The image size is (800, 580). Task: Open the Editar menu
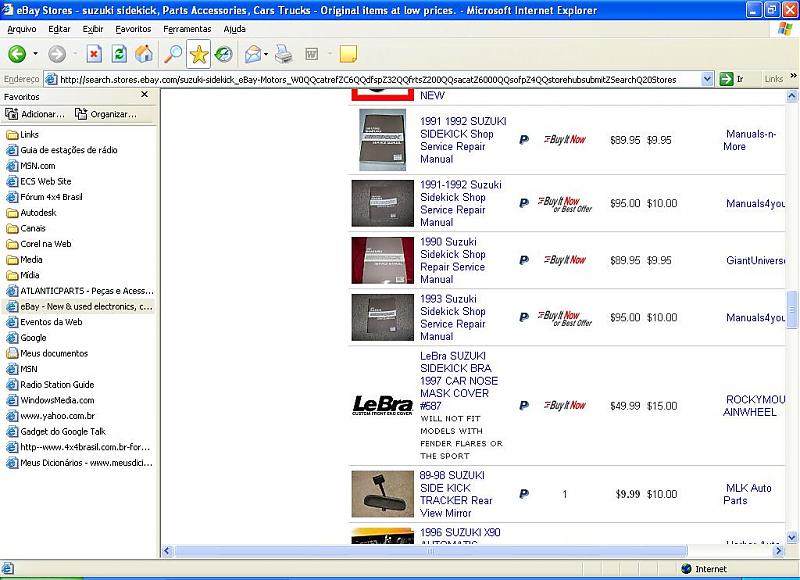59,29
